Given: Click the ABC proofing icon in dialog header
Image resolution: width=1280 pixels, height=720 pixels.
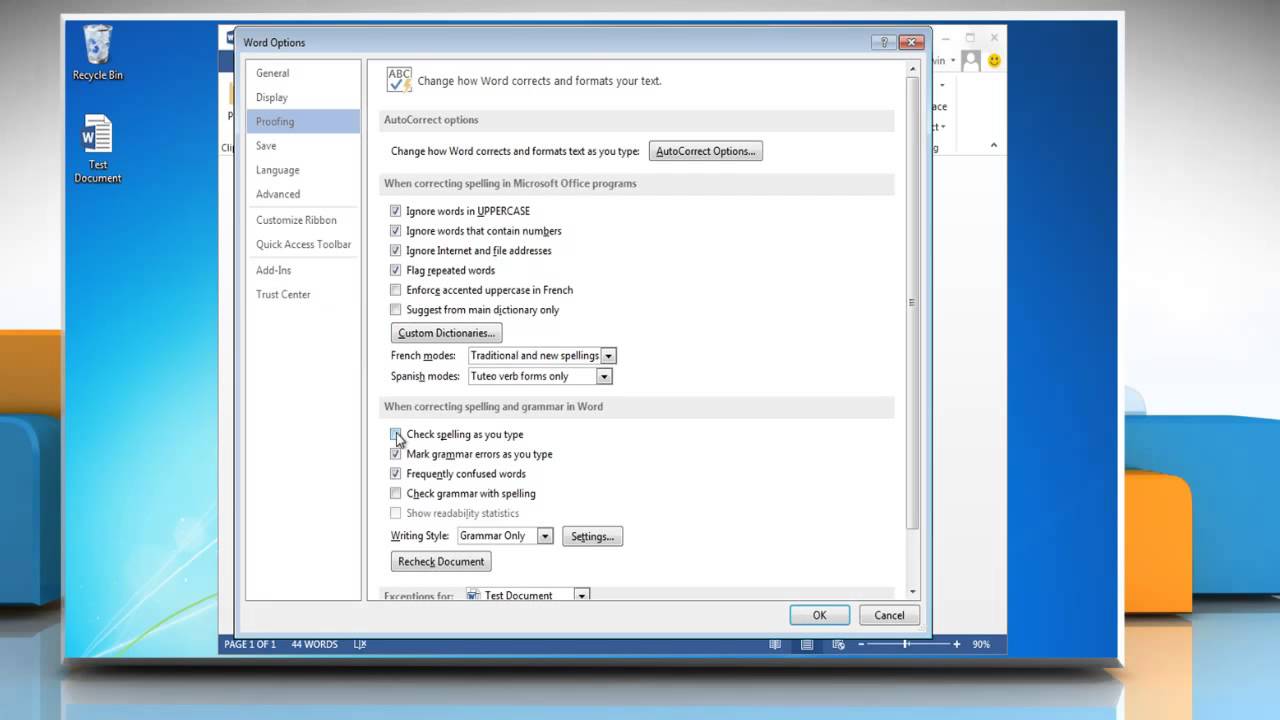Looking at the screenshot, I should [399, 80].
